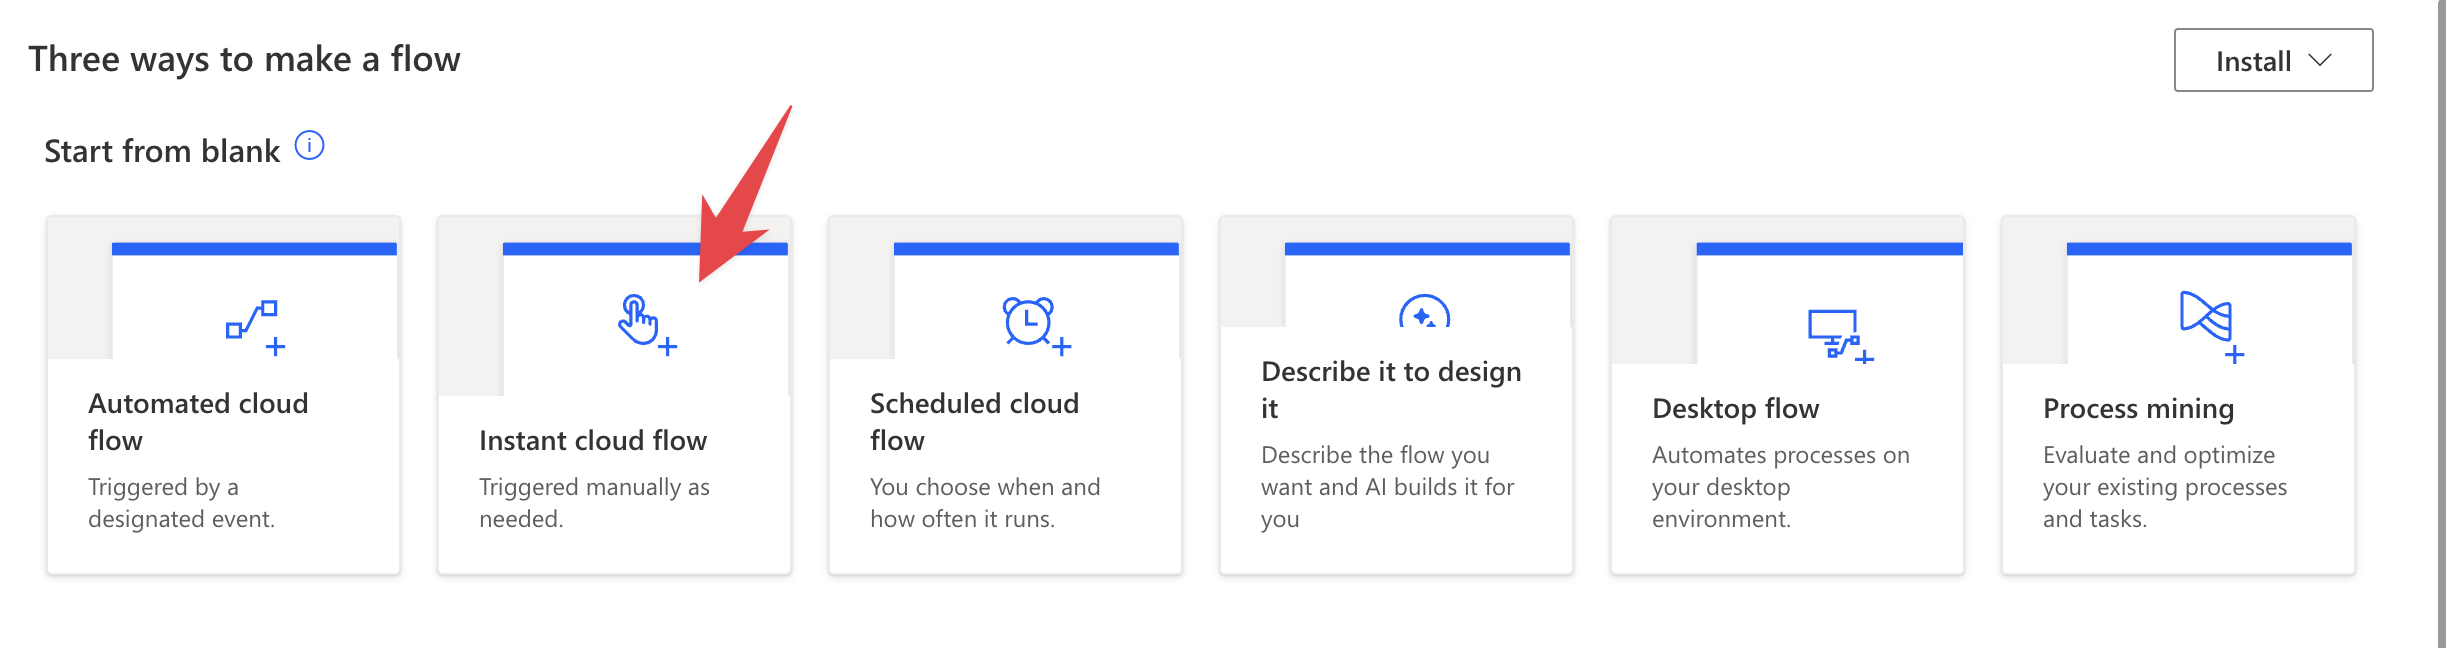Image resolution: width=2446 pixels, height=648 pixels.
Task: Open the Process mining title
Action: [2138, 408]
